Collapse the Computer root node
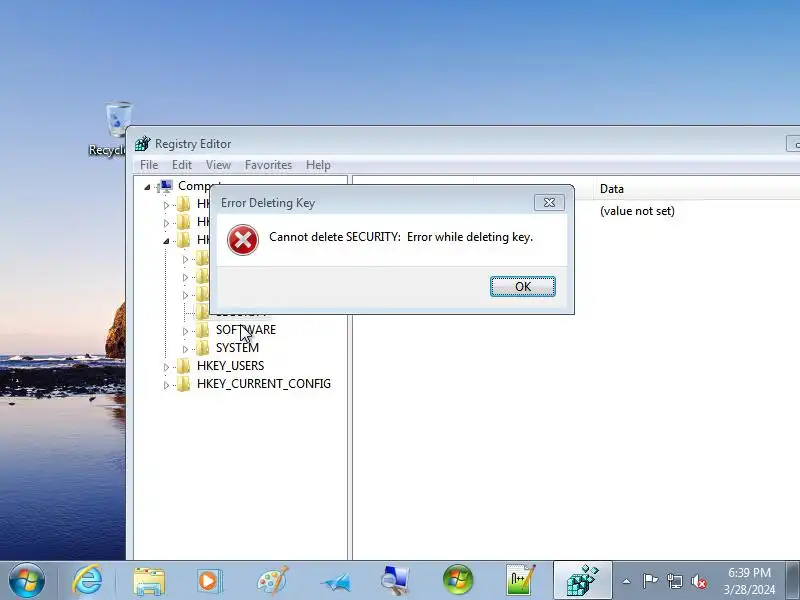Image resolution: width=800 pixels, height=600 pixels. point(147,187)
